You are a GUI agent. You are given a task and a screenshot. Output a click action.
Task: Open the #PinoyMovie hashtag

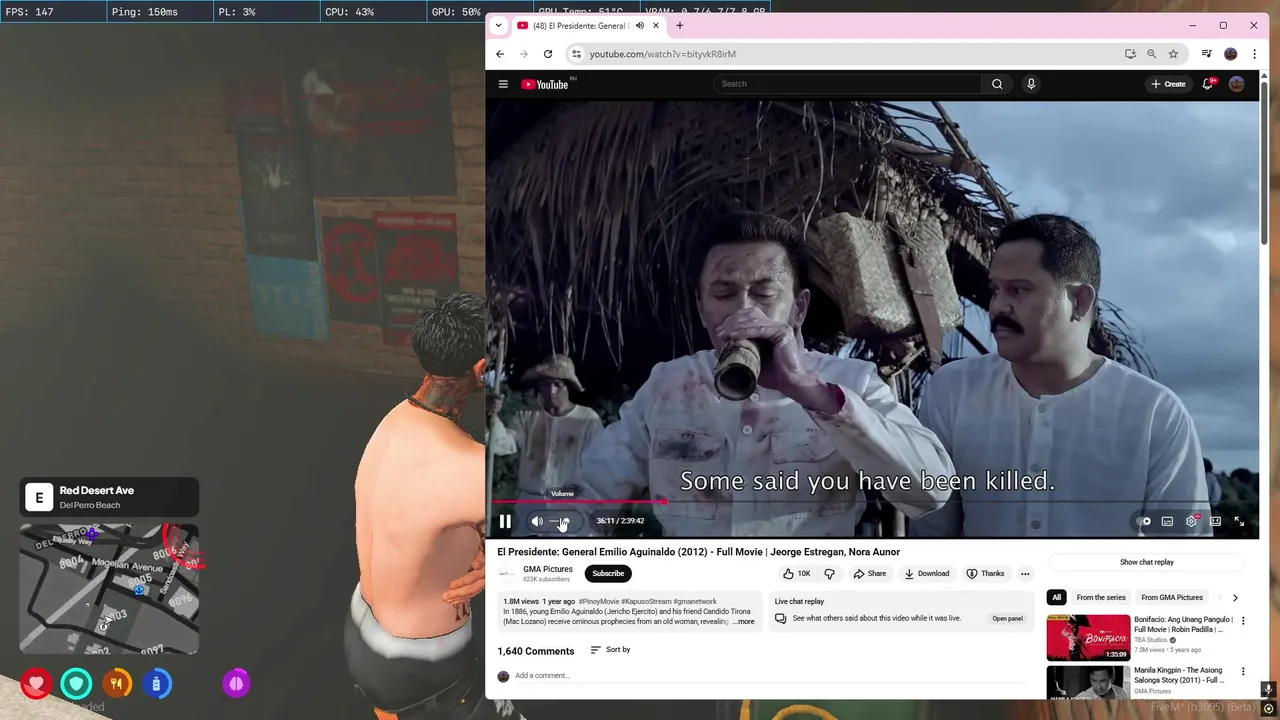point(598,602)
